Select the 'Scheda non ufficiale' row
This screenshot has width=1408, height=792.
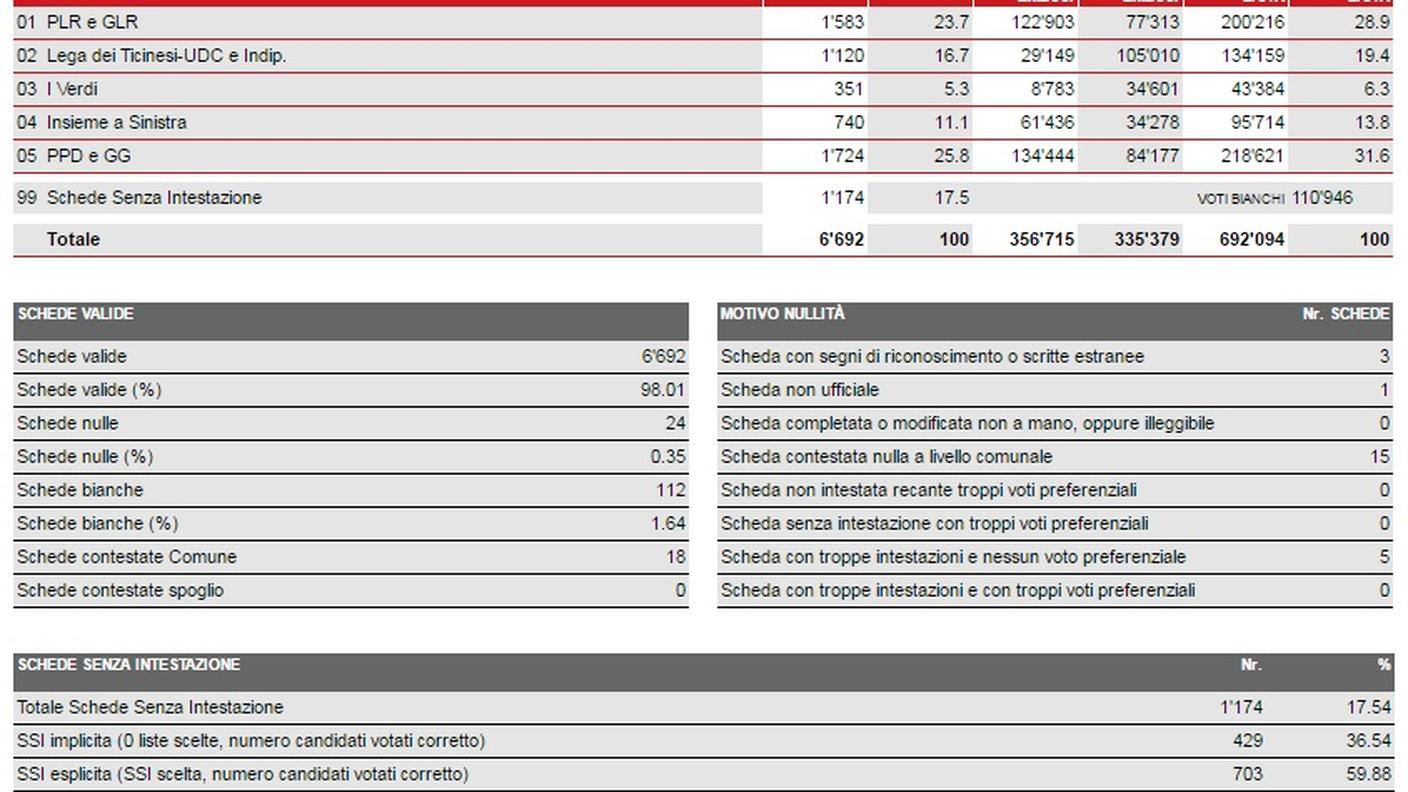pos(1055,390)
